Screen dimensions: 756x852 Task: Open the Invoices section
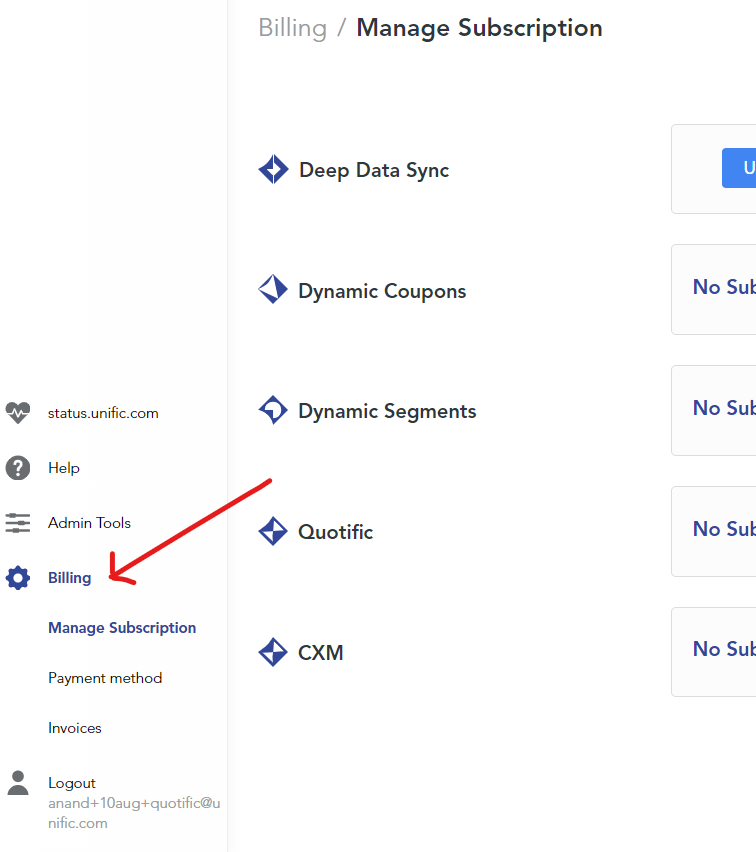coord(74,728)
